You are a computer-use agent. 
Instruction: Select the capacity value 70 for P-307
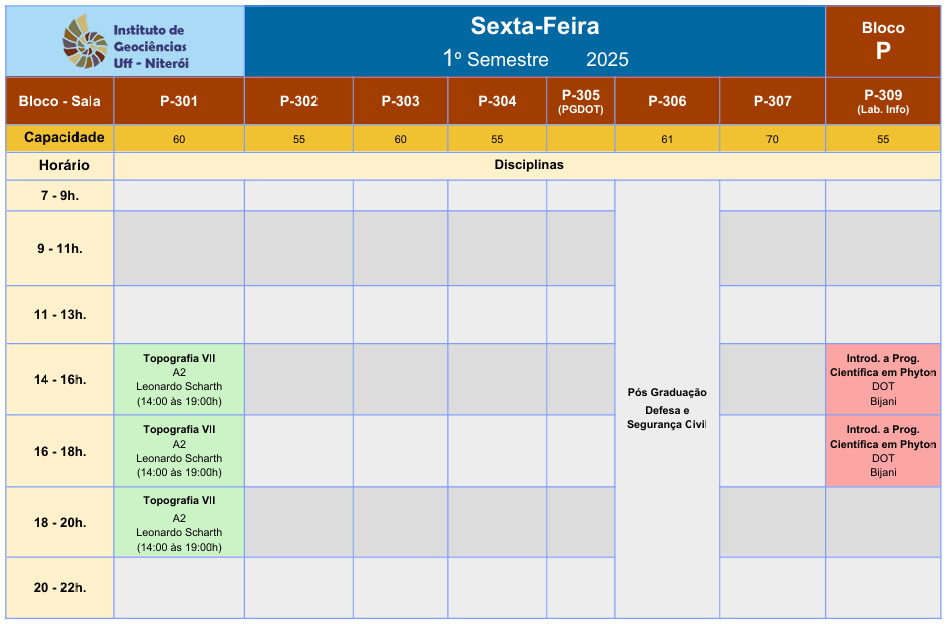click(772, 139)
